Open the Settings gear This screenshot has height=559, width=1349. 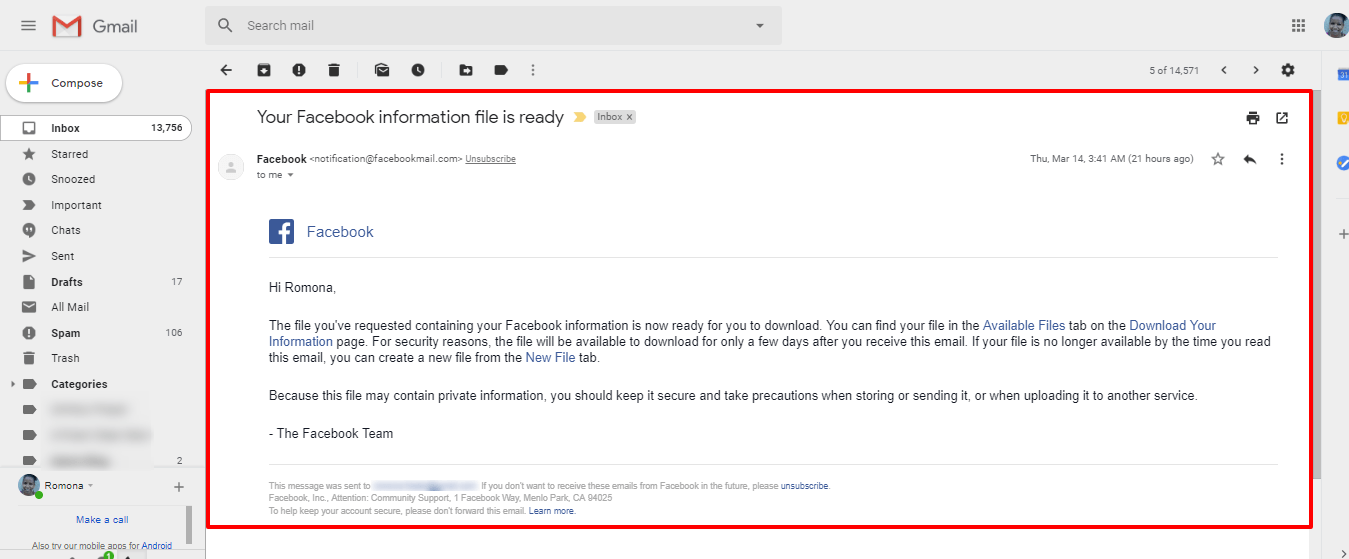coord(1288,70)
